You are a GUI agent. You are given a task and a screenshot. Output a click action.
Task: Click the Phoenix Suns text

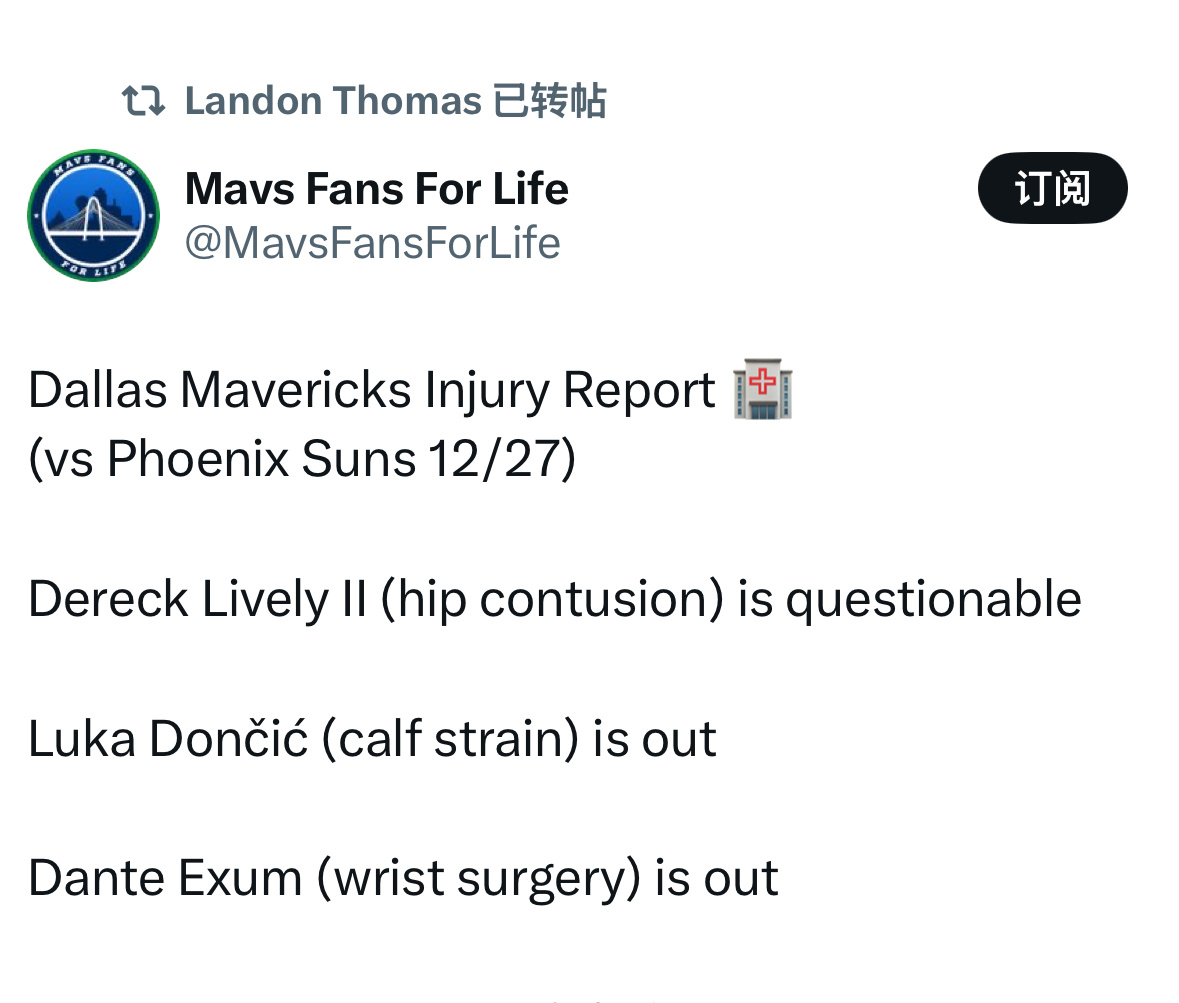(x=262, y=459)
